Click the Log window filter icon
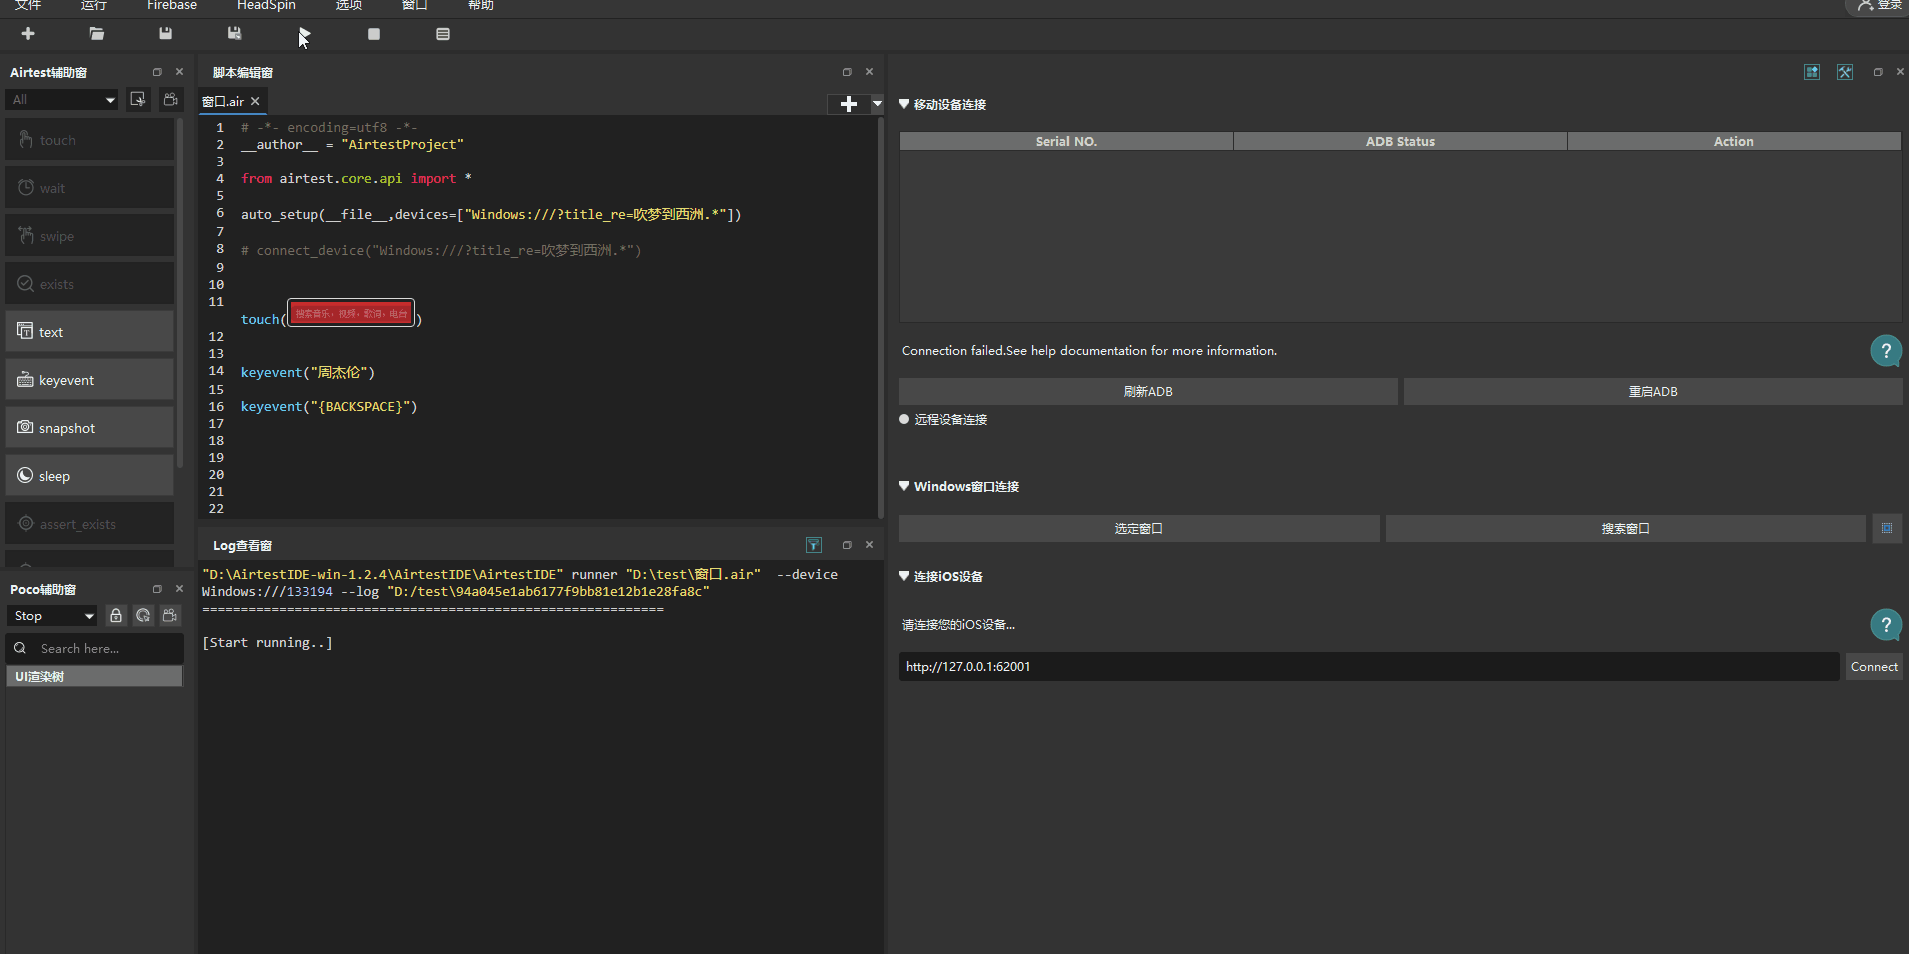Image resolution: width=1909 pixels, height=954 pixels. 813,545
